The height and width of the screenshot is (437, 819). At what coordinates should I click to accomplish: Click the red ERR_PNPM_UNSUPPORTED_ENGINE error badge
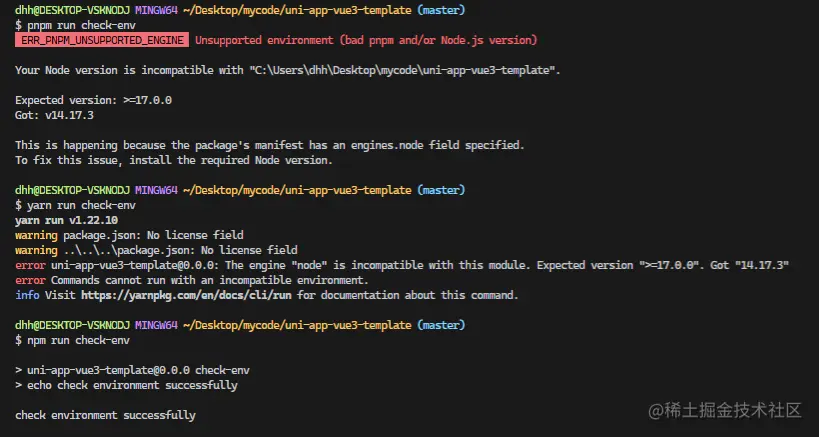pyautogui.click(x=102, y=40)
